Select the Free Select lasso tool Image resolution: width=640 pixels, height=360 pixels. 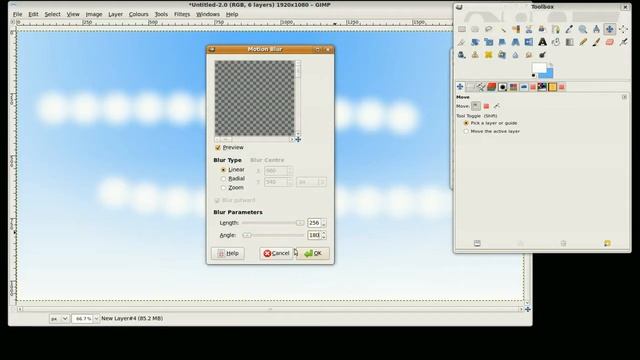click(489, 29)
